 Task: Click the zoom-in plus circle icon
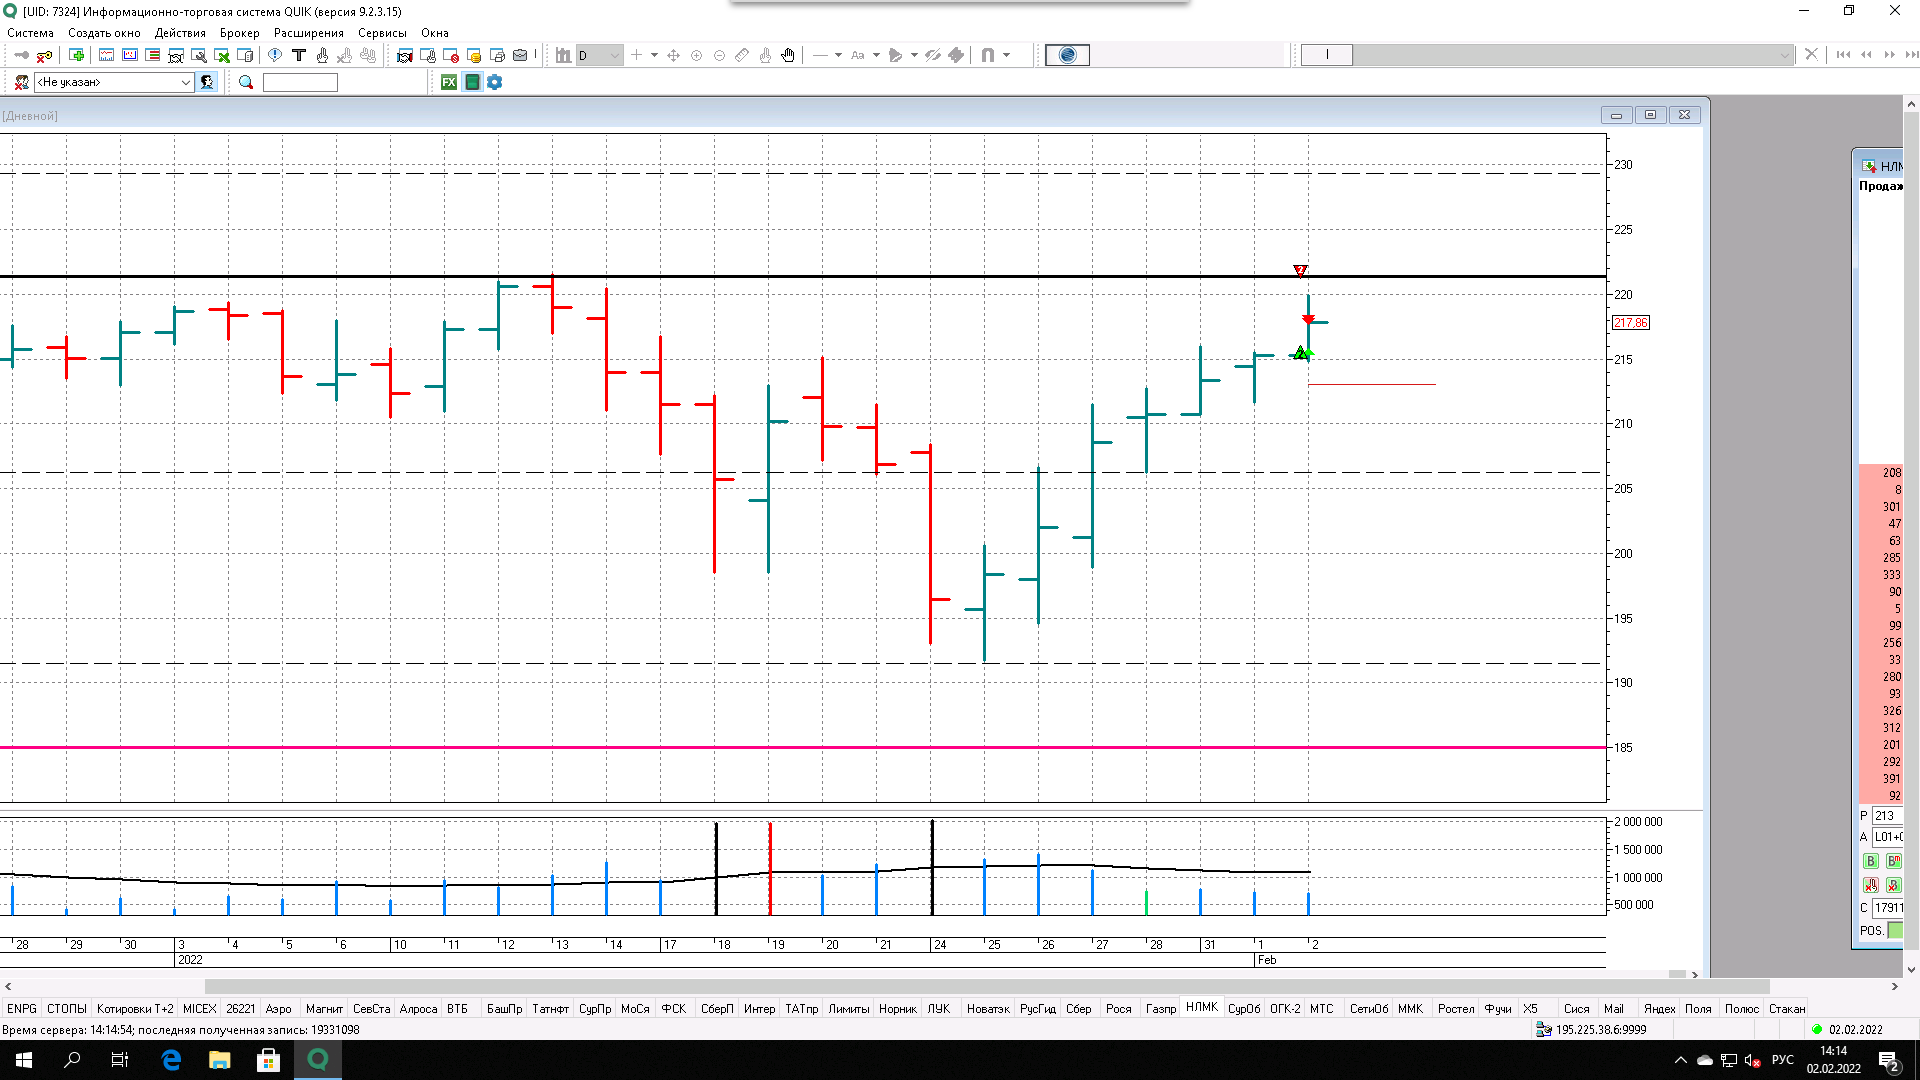point(697,55)
